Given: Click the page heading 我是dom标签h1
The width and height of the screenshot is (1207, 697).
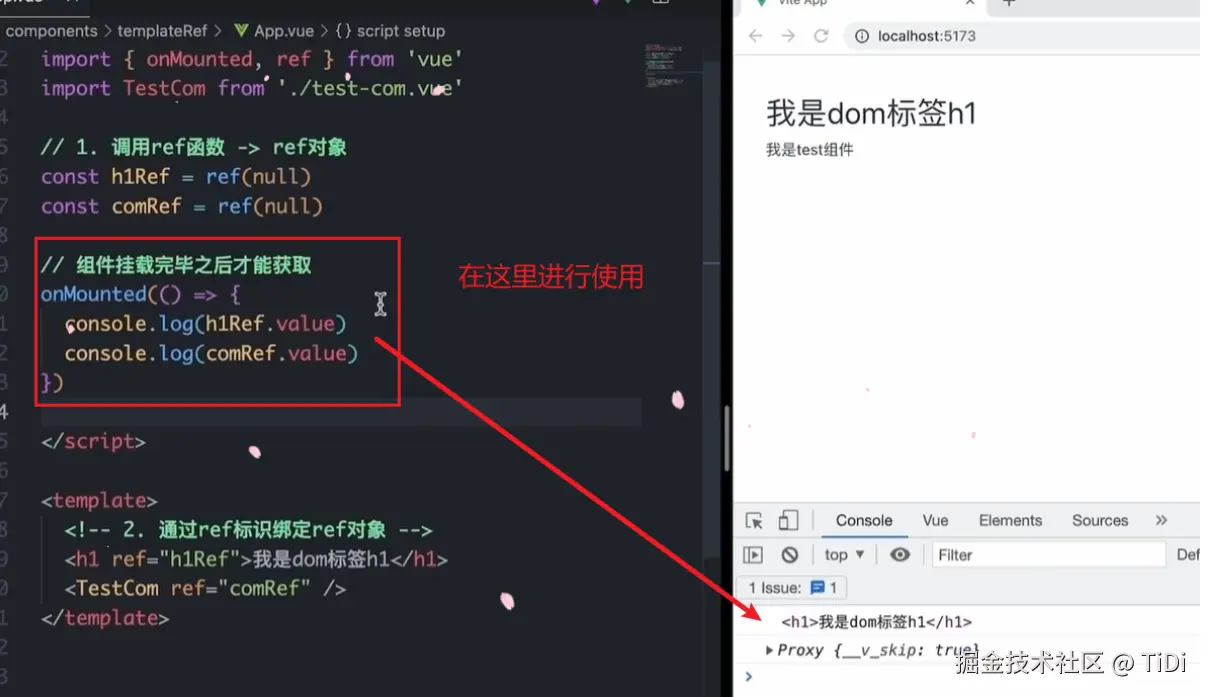Looking at the screenshot, I should 871,113.
